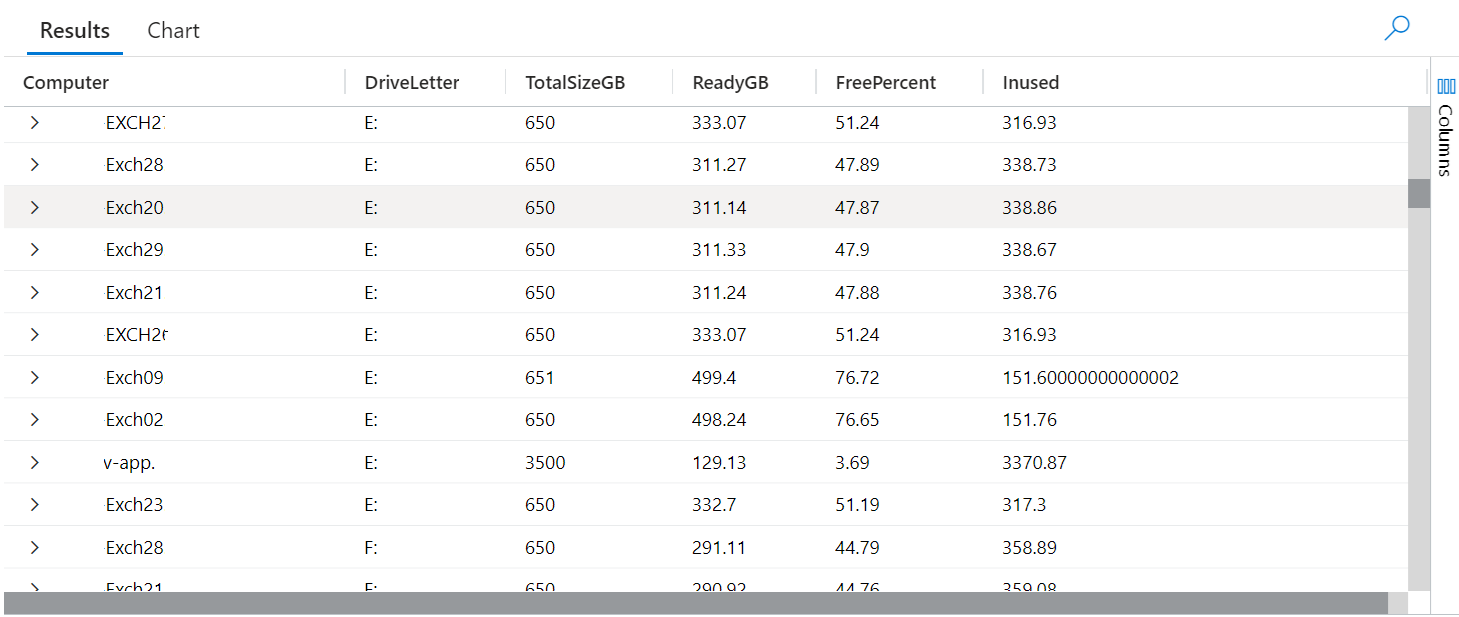Switch to the Results tab
This screenshot has height=617, width=1459.
(75, 31)
